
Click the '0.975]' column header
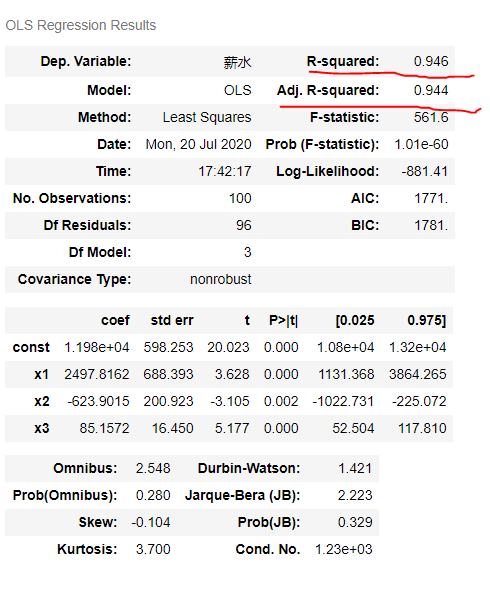click(x=427, y=321)
